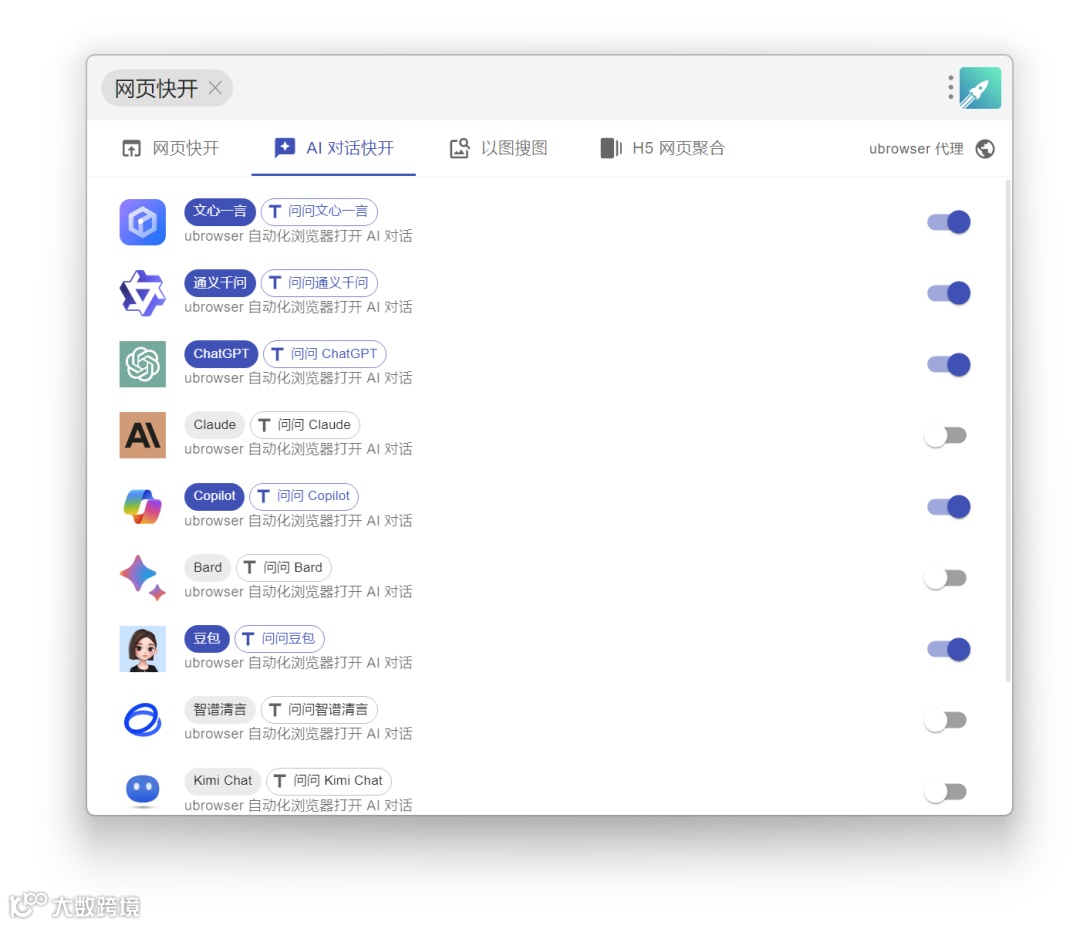Turn on the Bard switch
Viewport: 1080px width, 926px height.
(945, 578)
